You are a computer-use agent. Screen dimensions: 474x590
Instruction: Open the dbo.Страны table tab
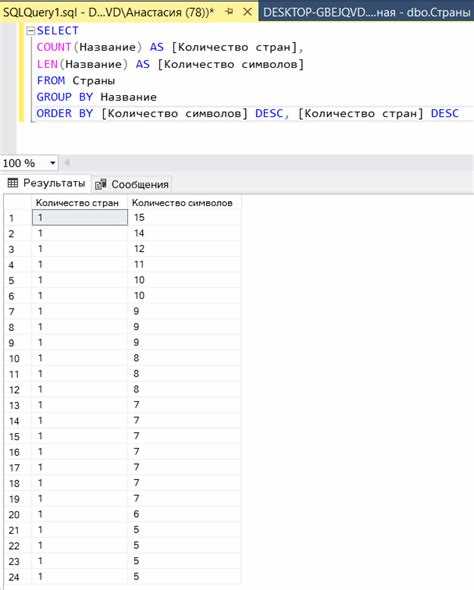366,12
